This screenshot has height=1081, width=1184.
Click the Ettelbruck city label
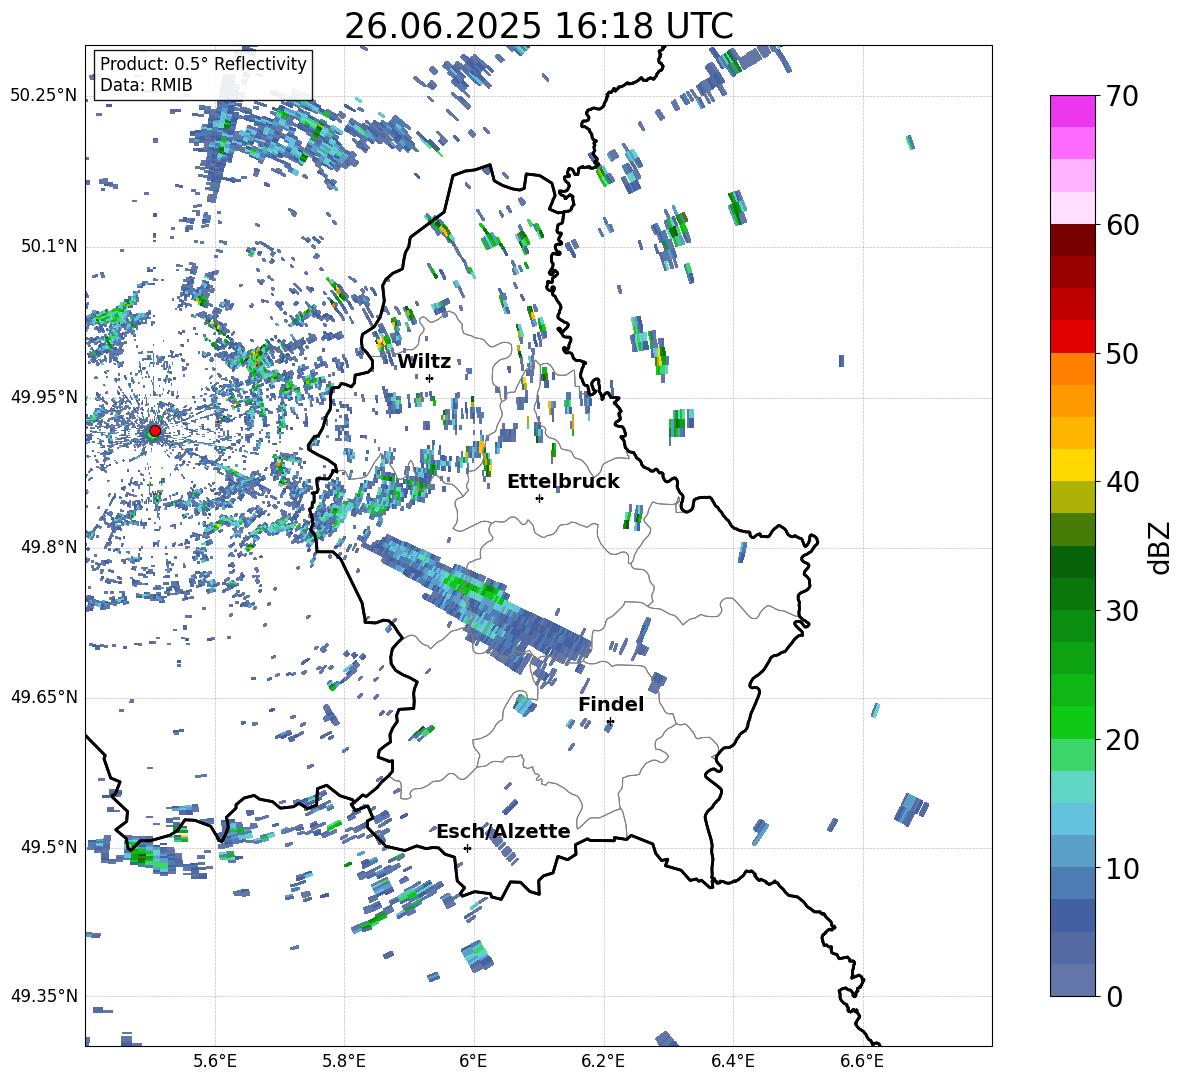click(563, 482)
